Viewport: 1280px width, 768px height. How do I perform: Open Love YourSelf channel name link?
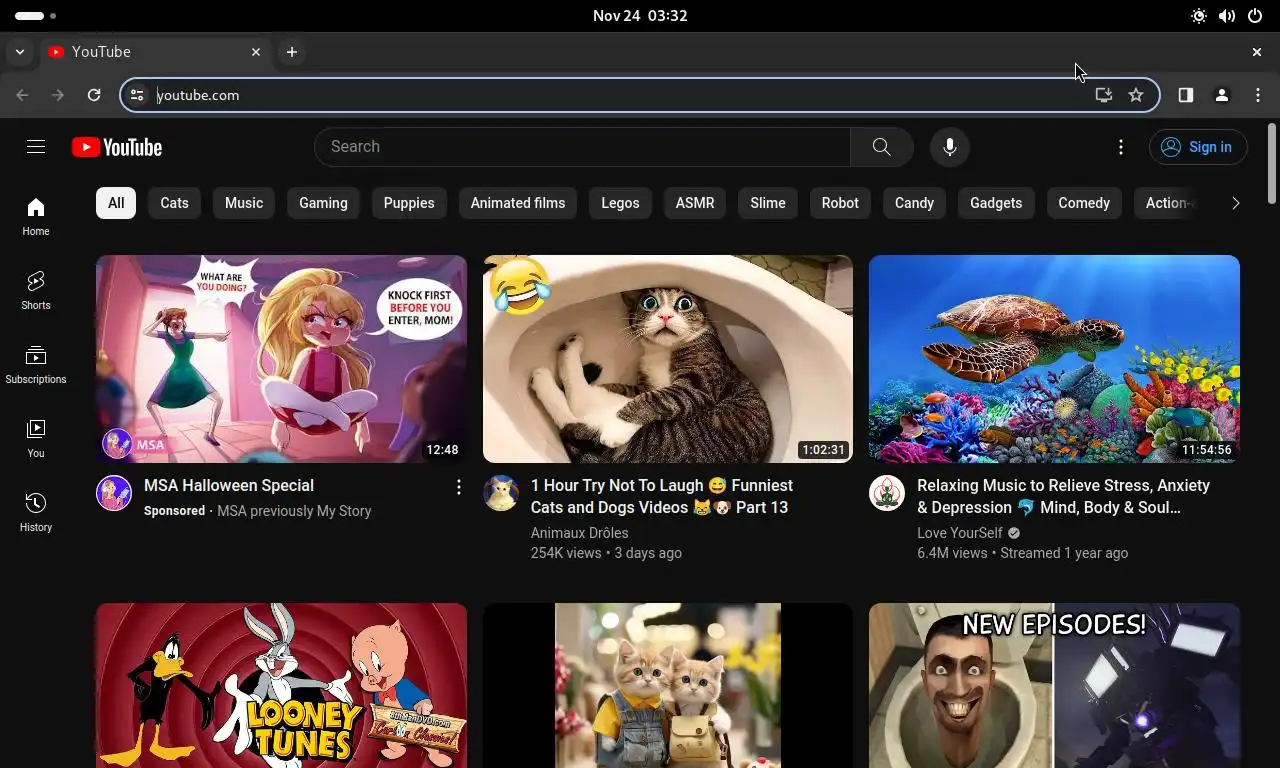(x=960, y=533)
